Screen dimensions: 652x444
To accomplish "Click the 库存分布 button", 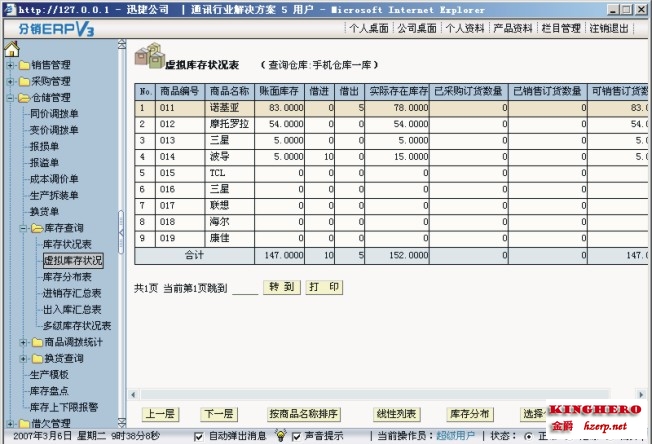I will tap(470, 414).
